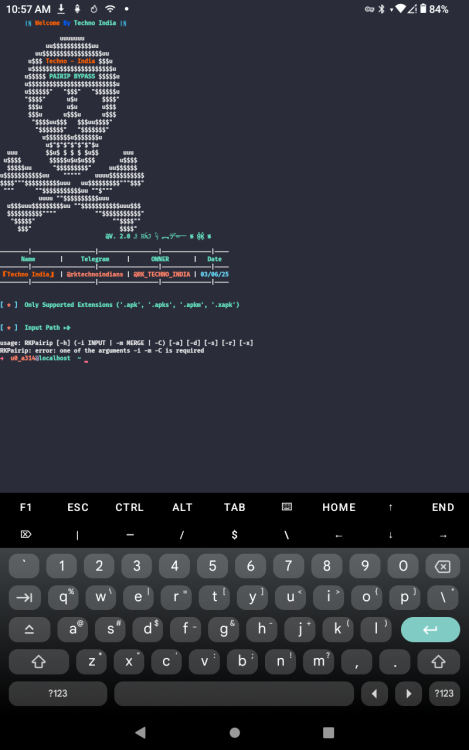The width and height of the screenshot is (469, 750).
Task: Tap the F1 extra key
Action: [26, 507]
